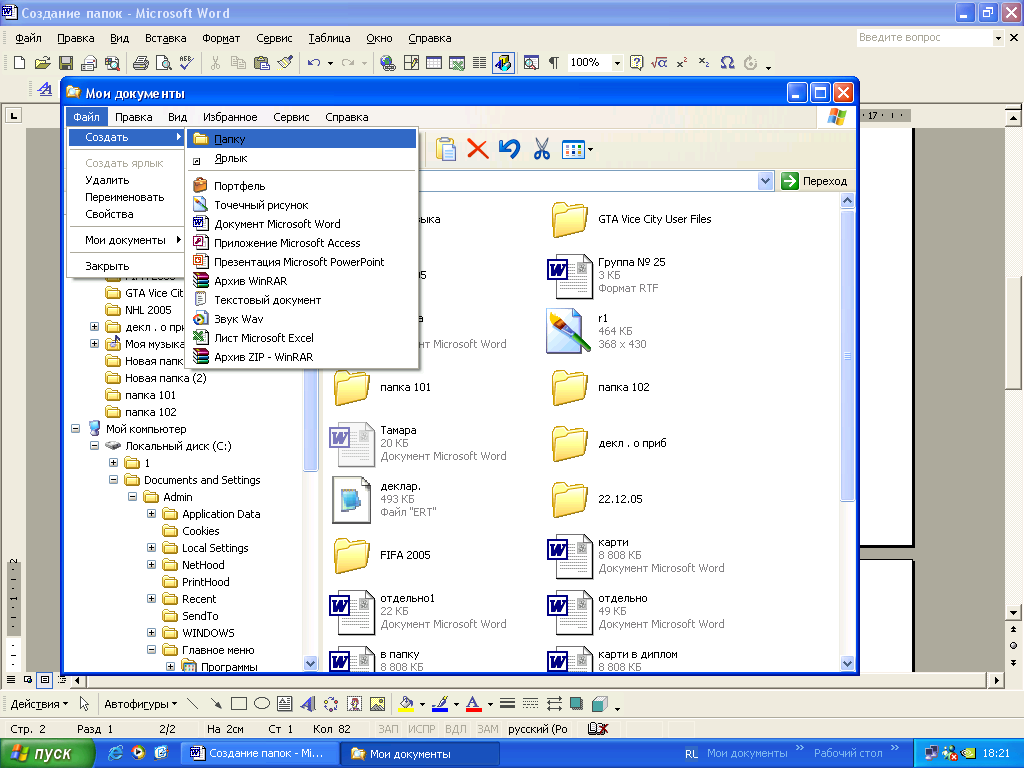
Task: Expand the WINDOWS folder tree node
Action: 152,632
